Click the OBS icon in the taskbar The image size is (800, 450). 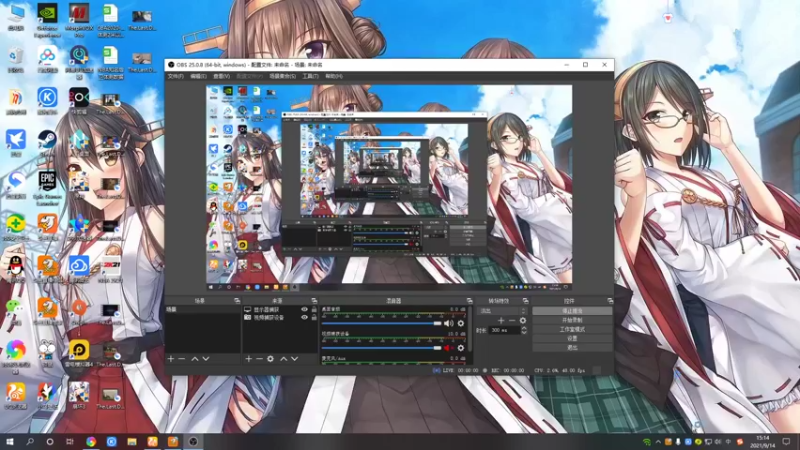193,441
